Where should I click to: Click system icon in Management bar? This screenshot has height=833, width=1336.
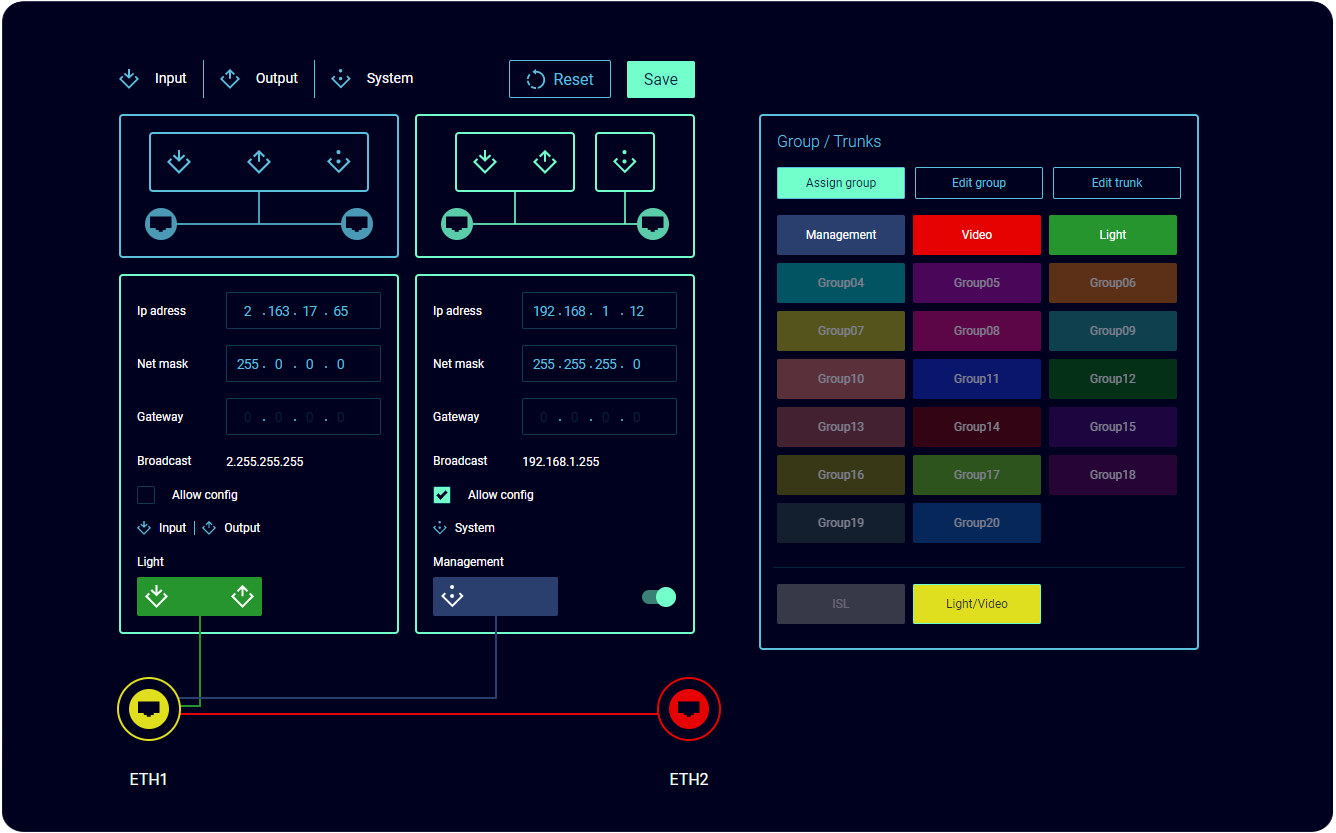click(x=453, y=596)
